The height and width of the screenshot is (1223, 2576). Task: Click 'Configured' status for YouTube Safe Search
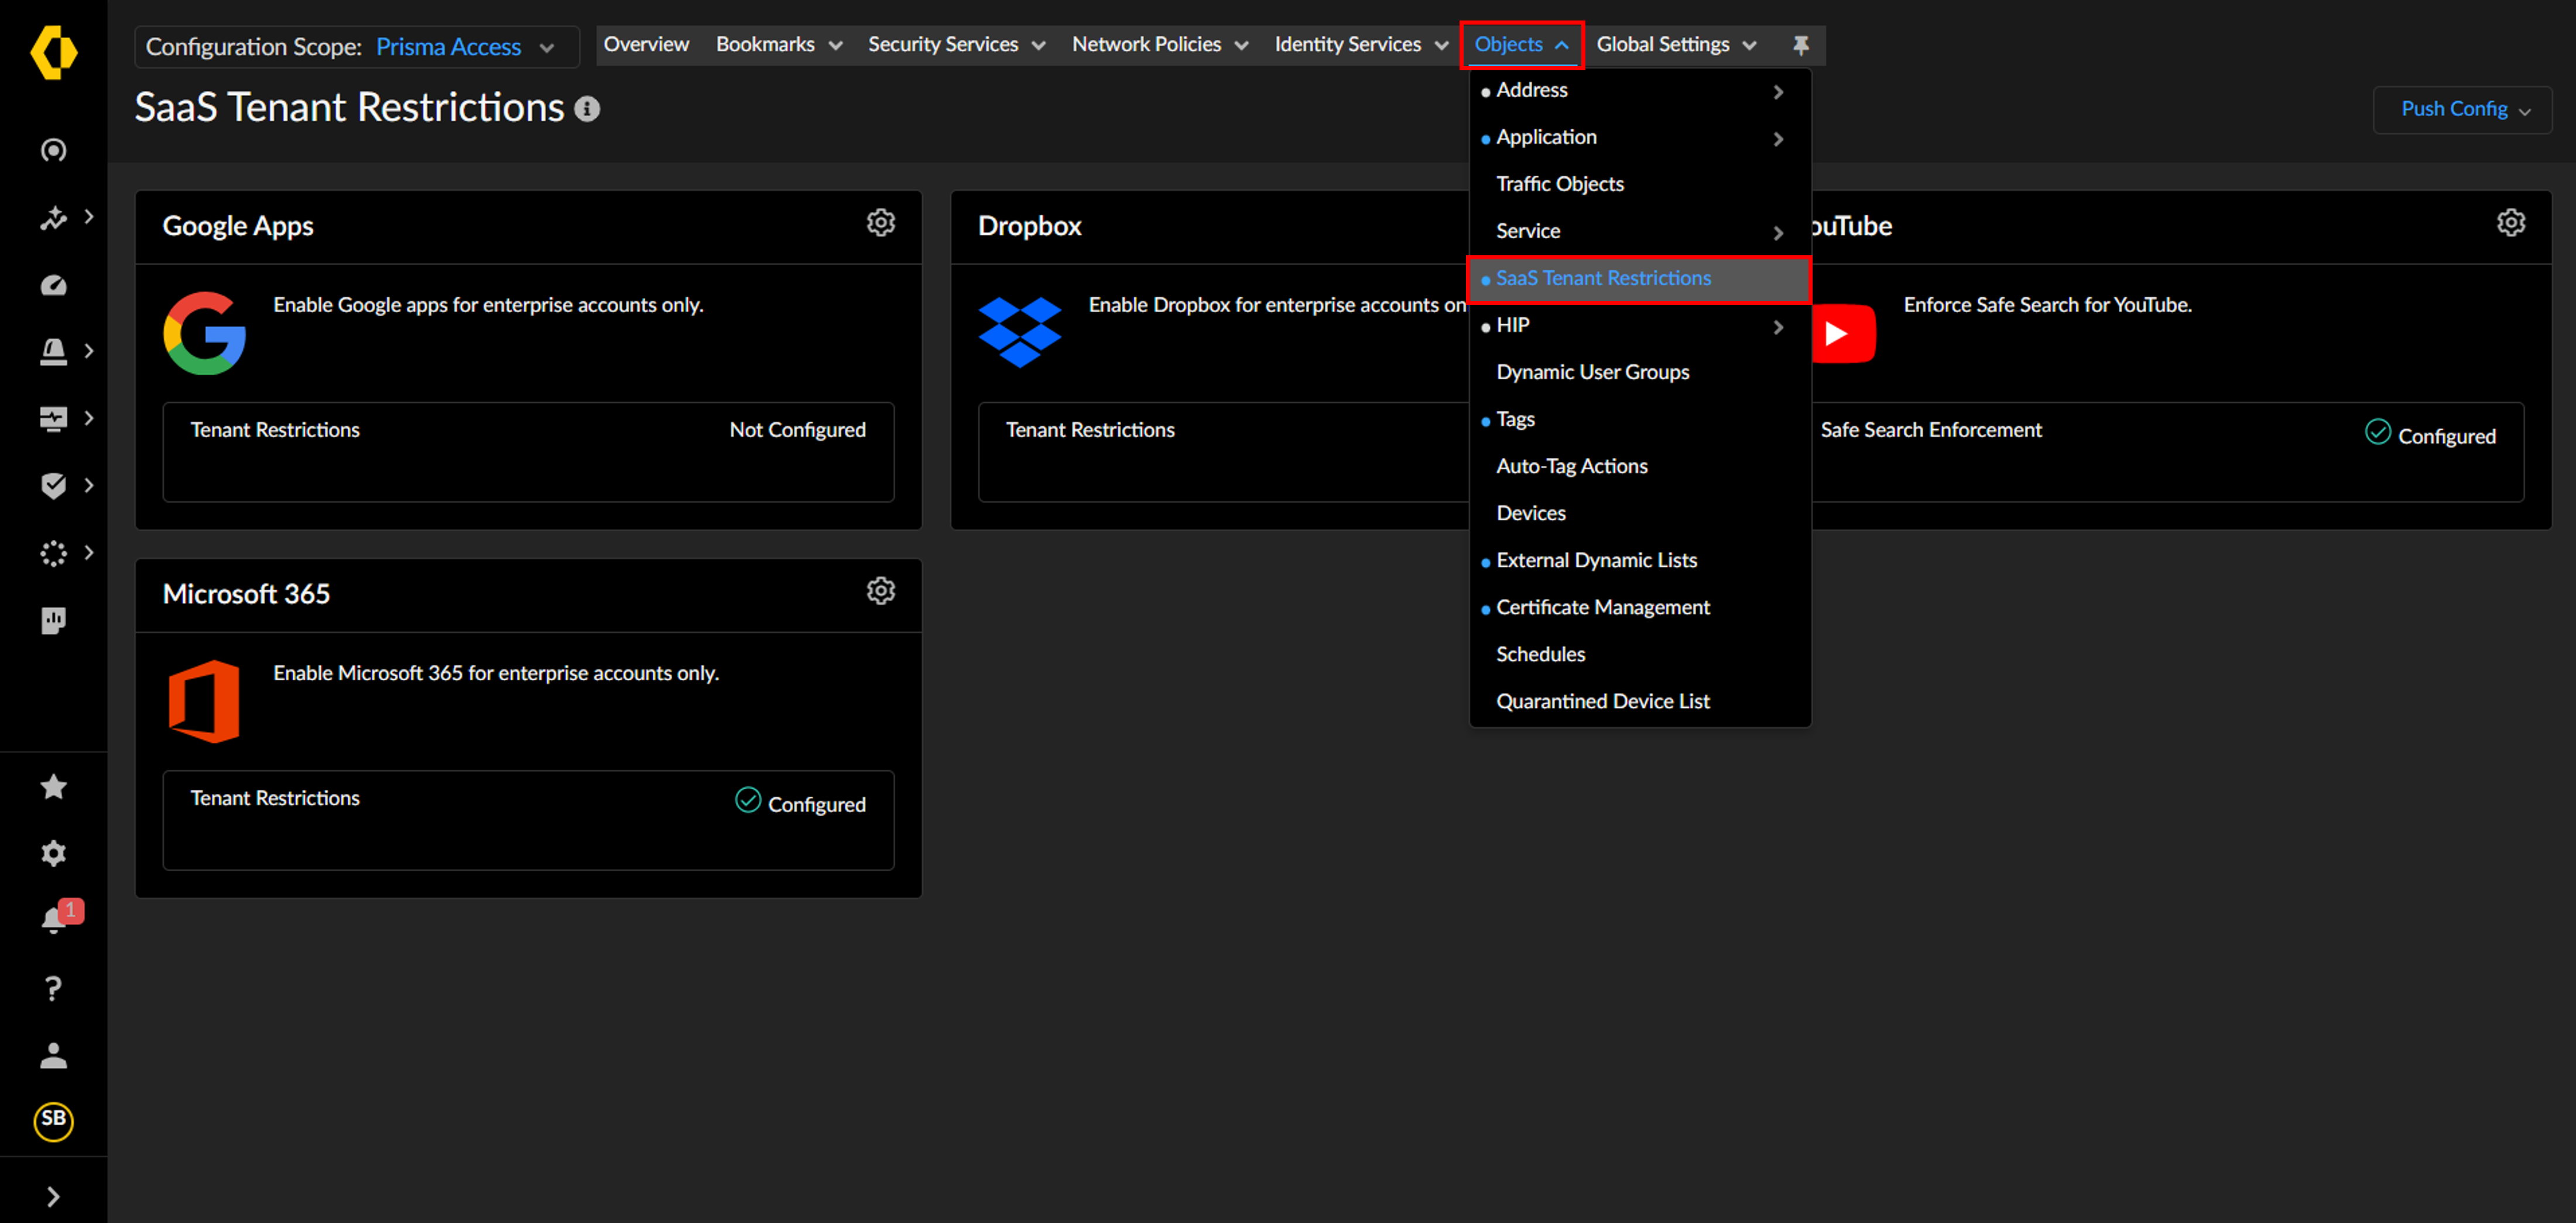pyautogui.click(x=2431, y=434)
